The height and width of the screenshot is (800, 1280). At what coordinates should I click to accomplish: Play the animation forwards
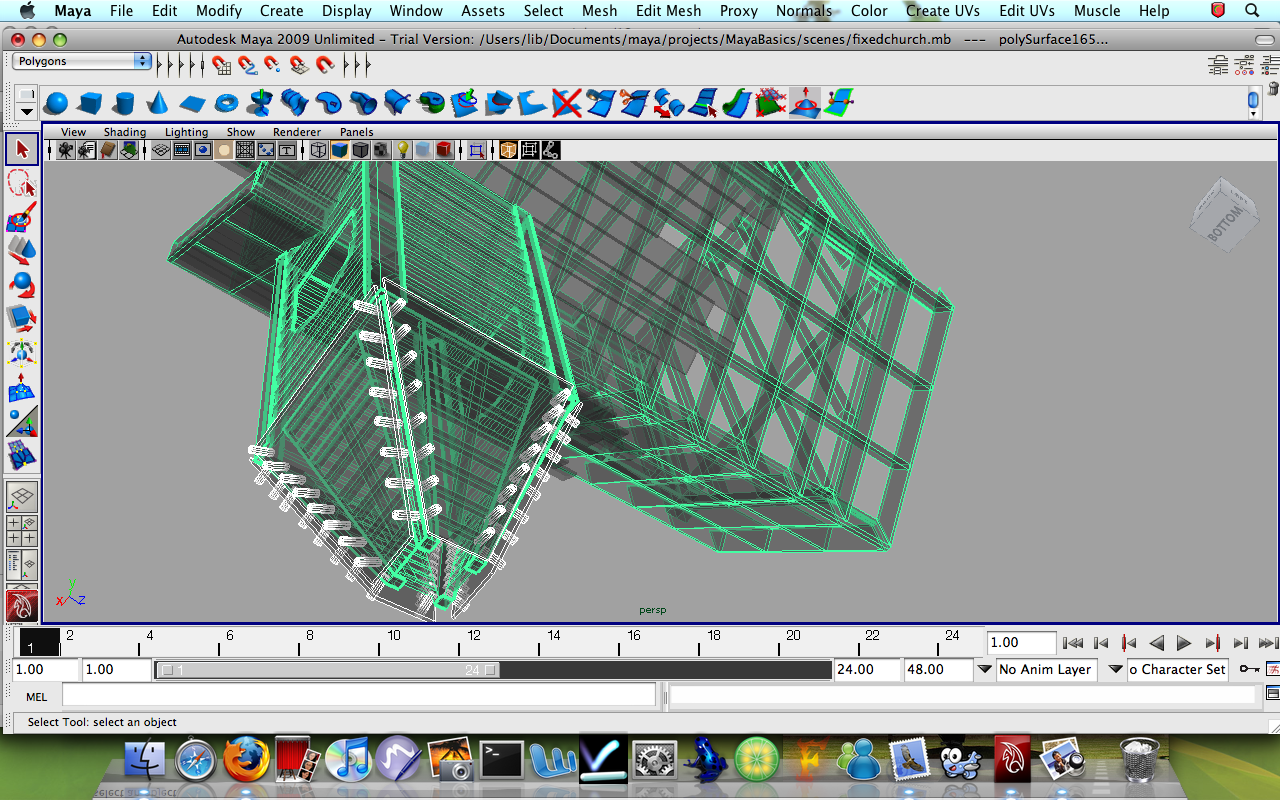click(1184, 643)
